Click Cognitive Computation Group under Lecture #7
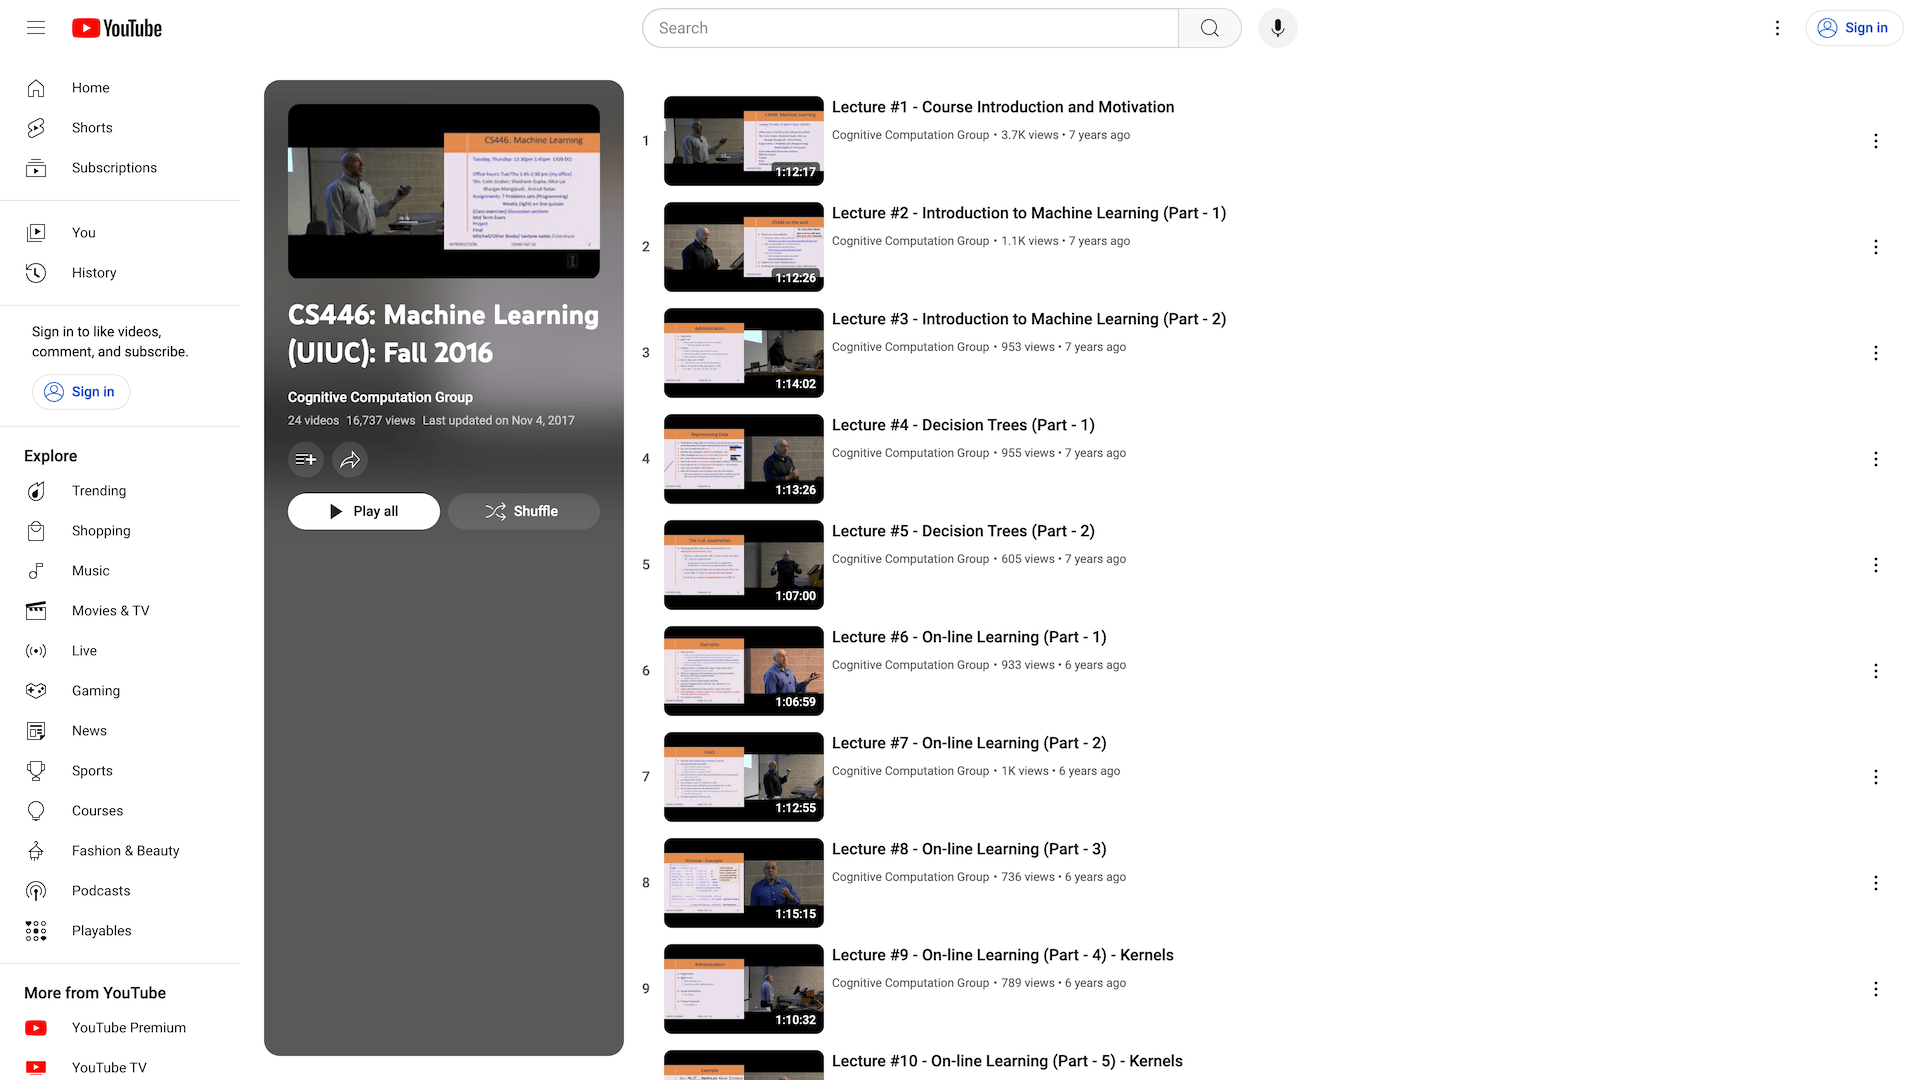This screenshot has height=1080, width=1920. 910,771
